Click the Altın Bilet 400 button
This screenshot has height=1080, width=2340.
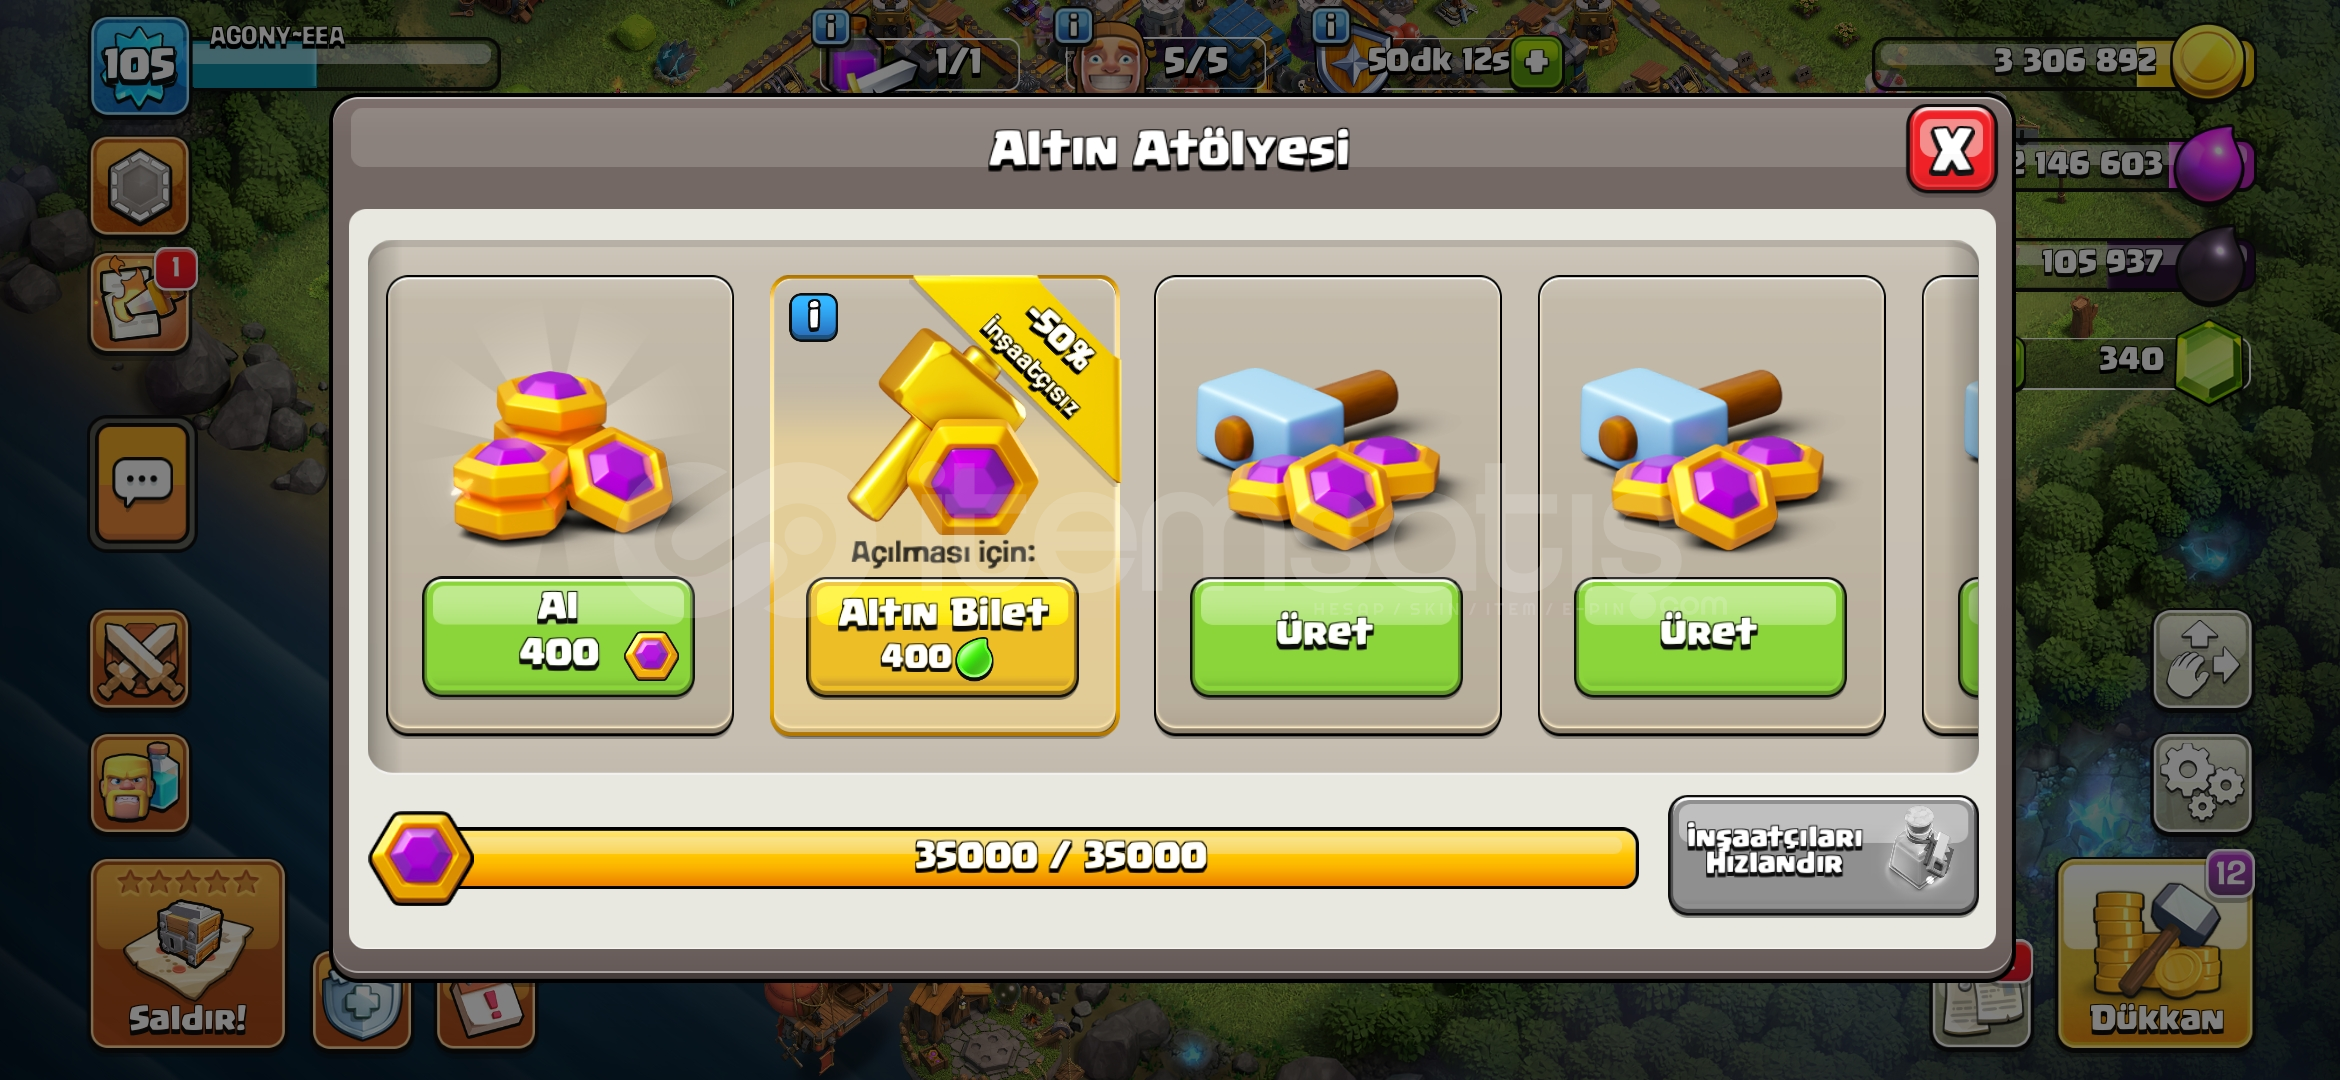[x=942, y=636]
